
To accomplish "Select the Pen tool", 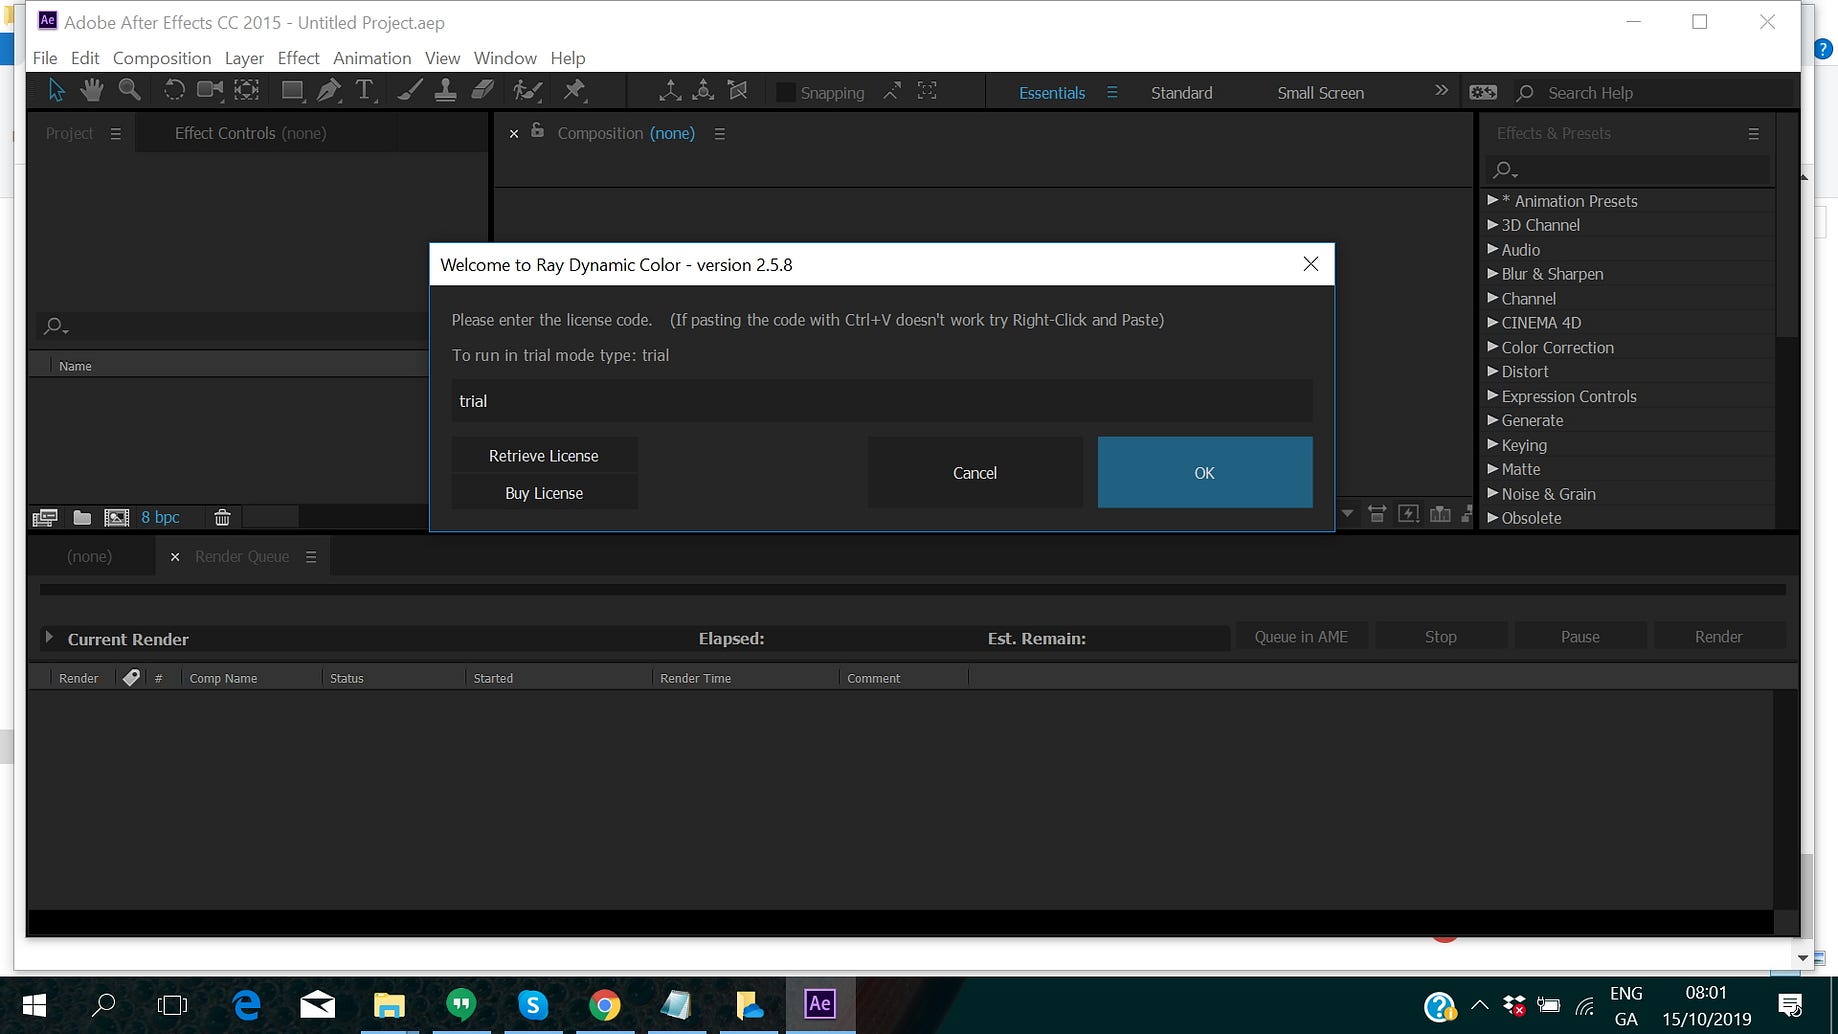I will (x=328, y=91).
